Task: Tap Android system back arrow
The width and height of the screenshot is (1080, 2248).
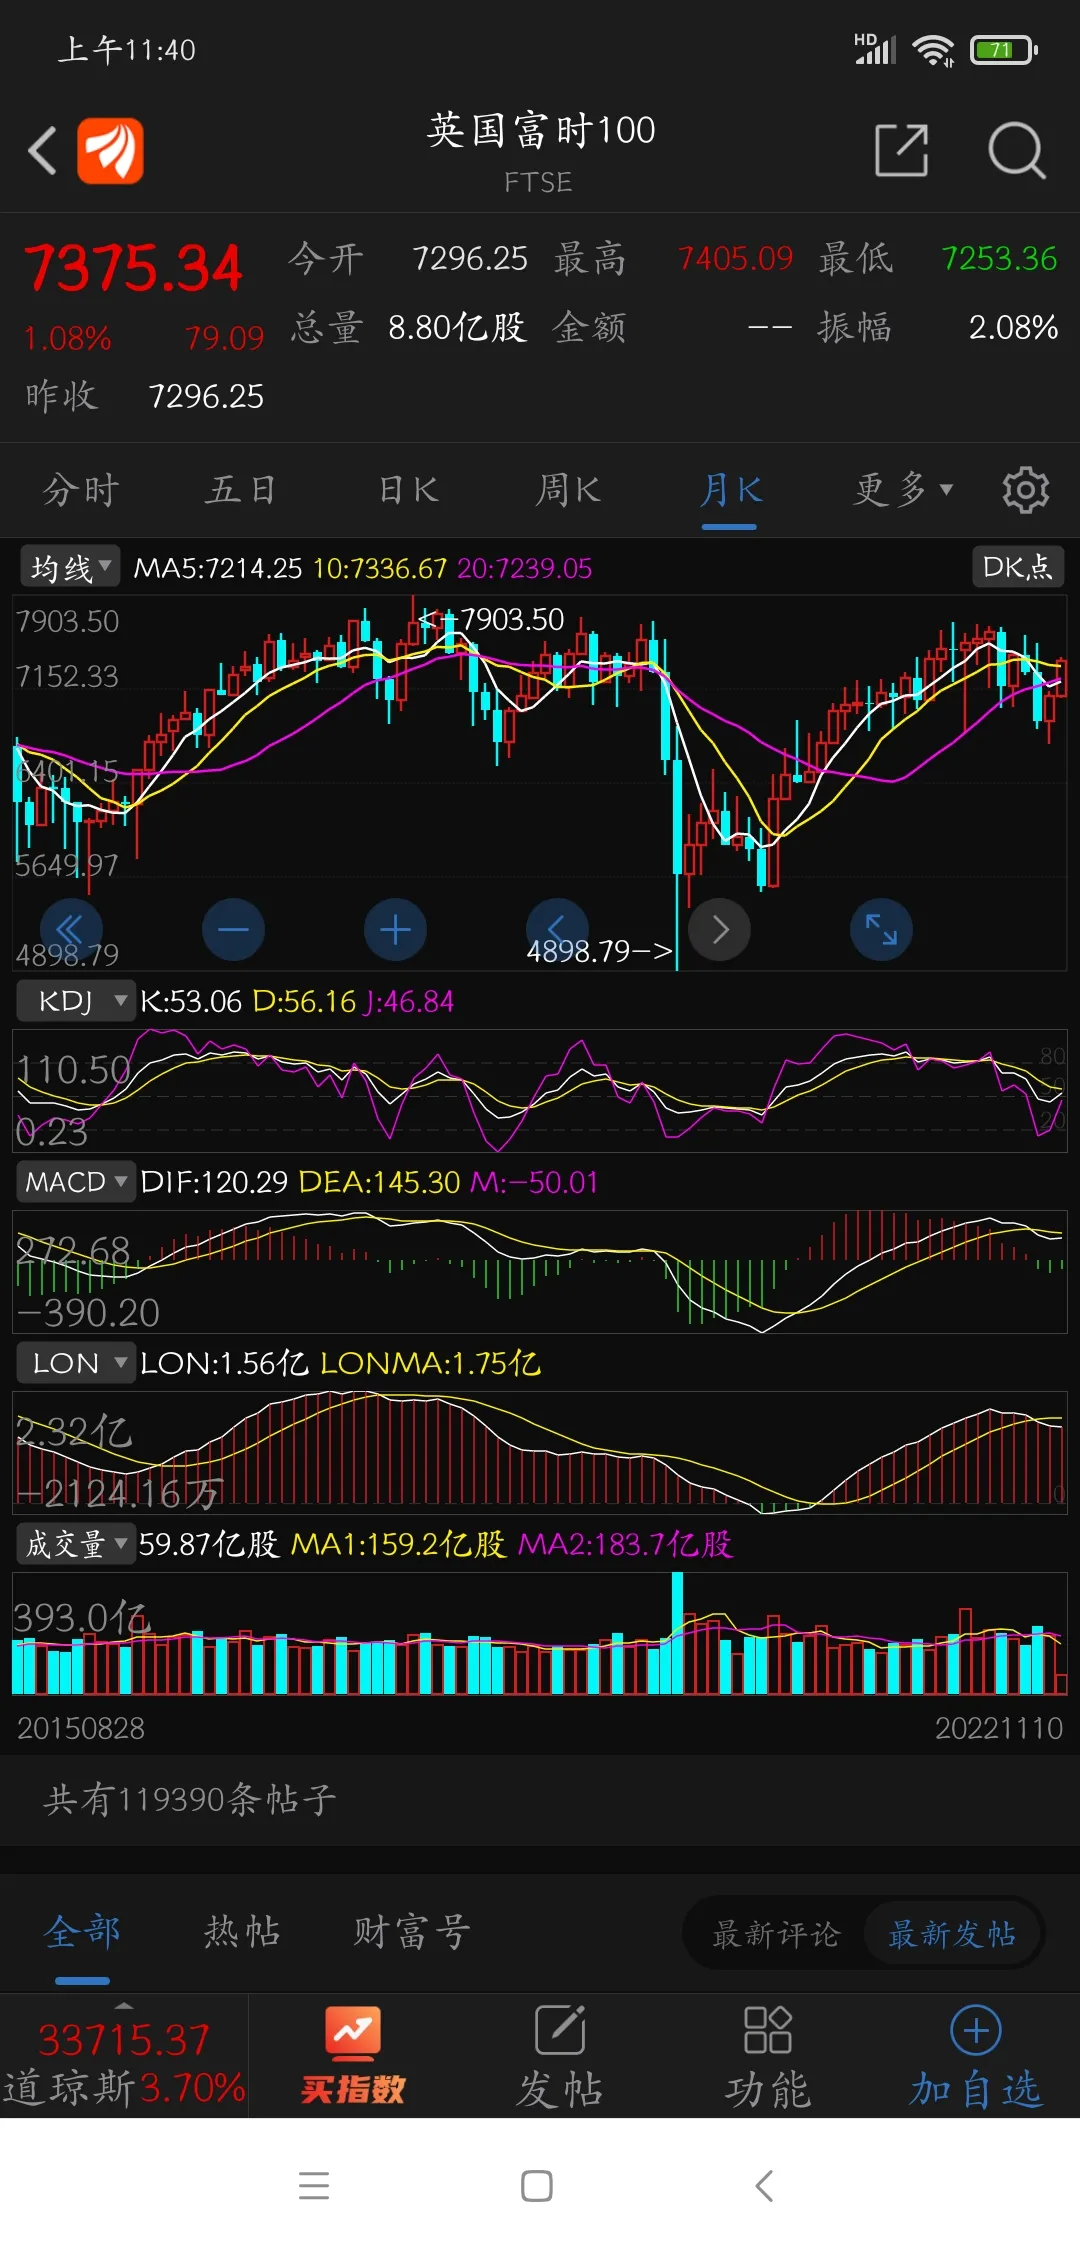Action: (764, 2185)
